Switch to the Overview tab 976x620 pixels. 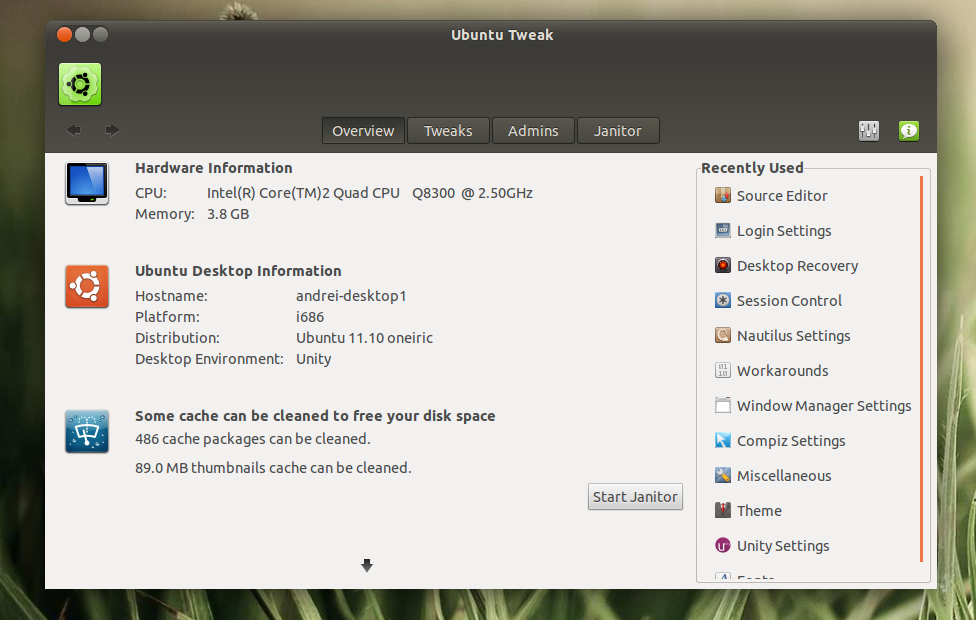pyautogui.click(x=363, y=131)
